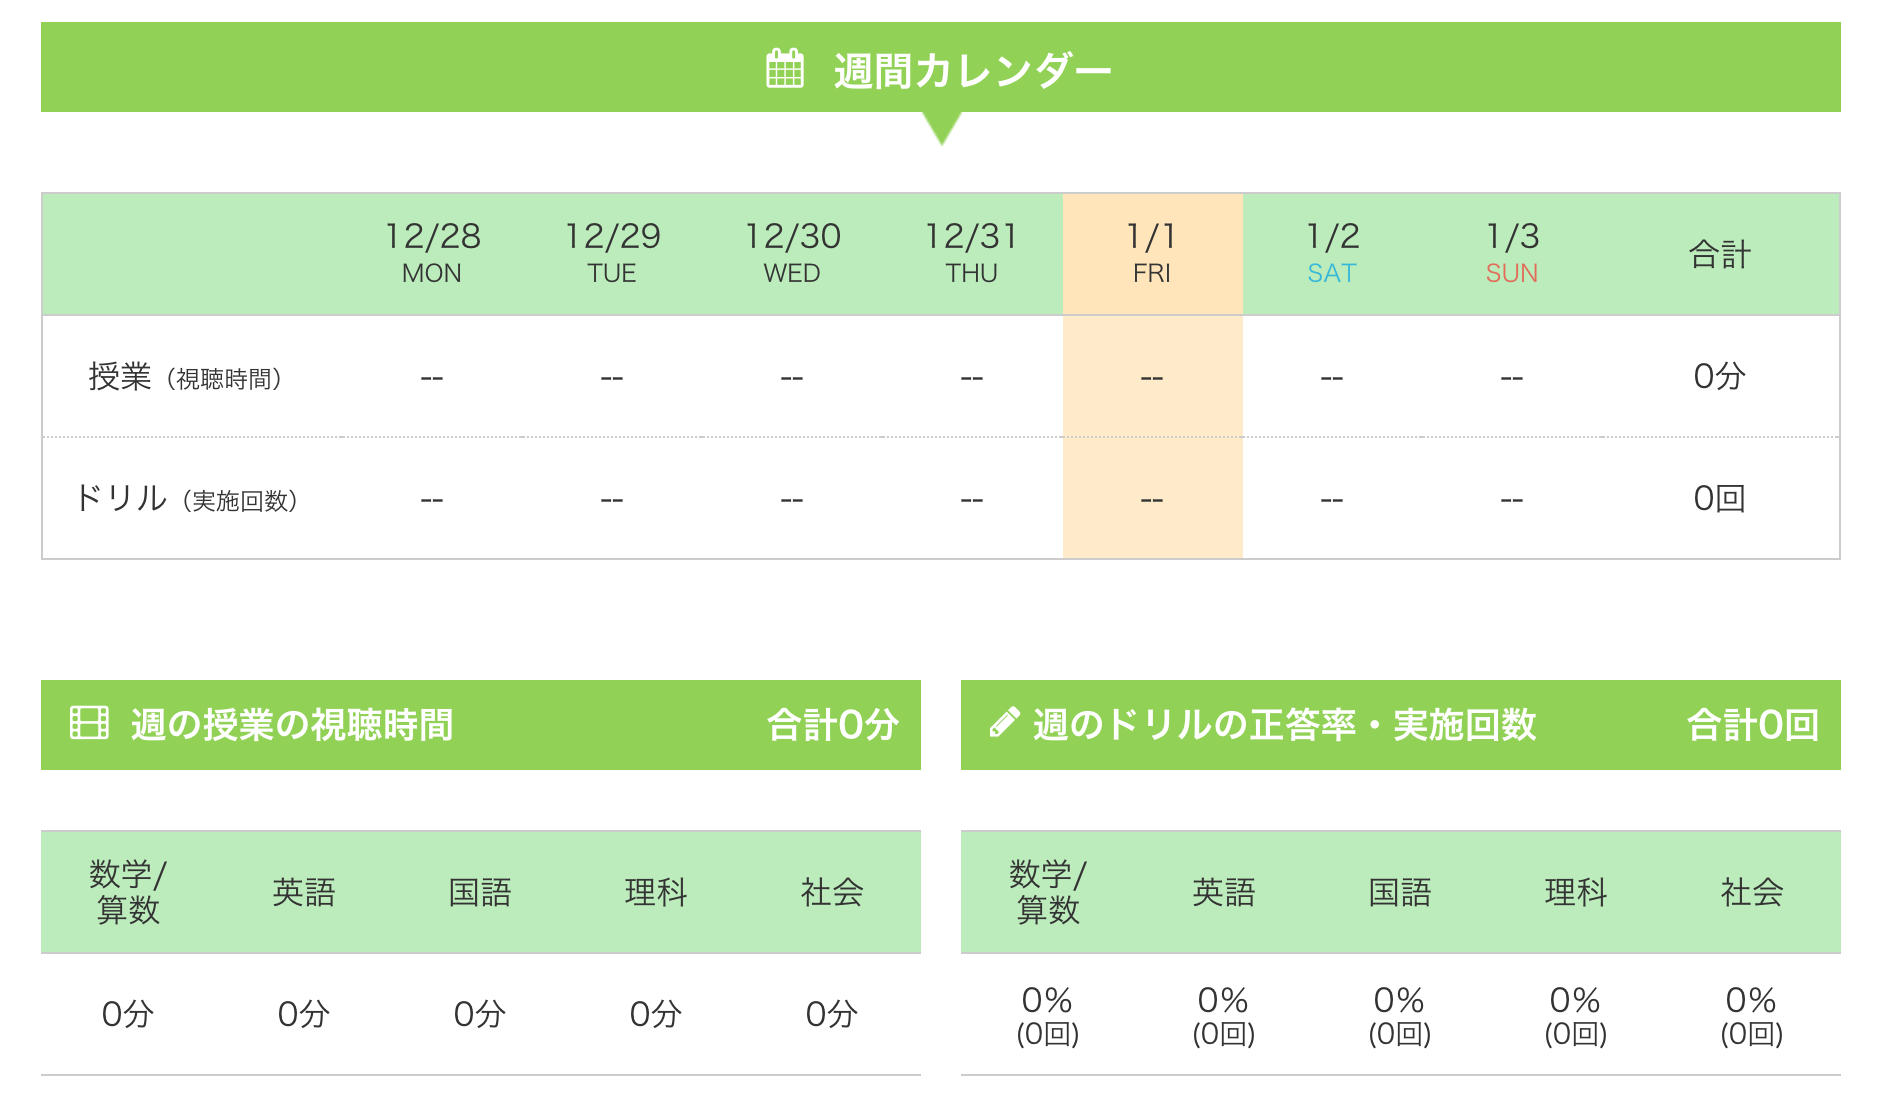This screenshot has width=1882, height=1106.
Task: Click the ドリル (実施回数) row label
Action: (x=186, y=498)
